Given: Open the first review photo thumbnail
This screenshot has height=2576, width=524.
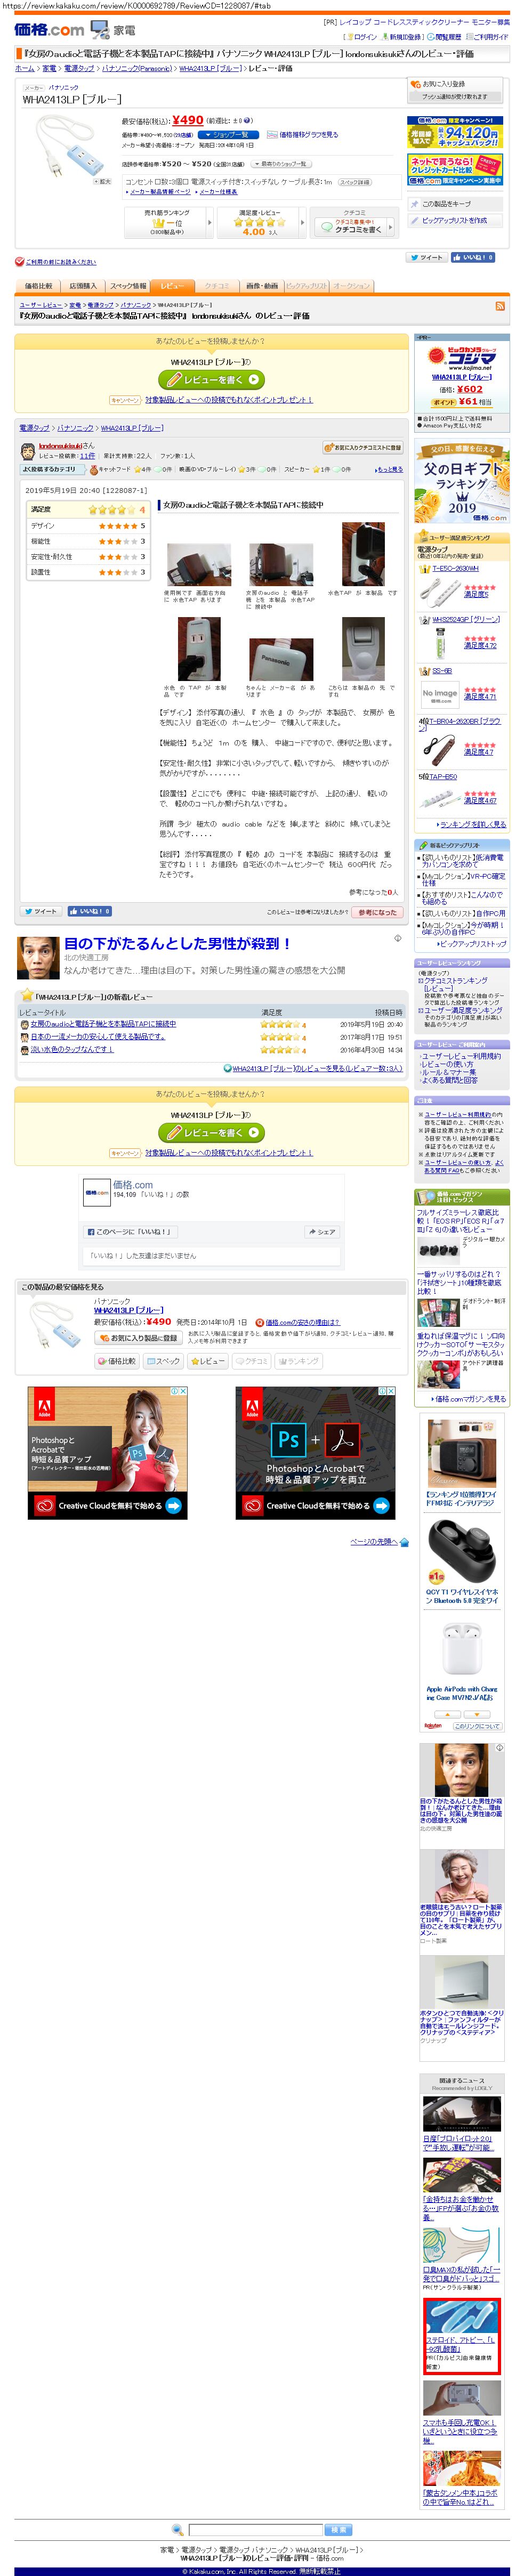Looking at the screenshot, I should (198, 565).
